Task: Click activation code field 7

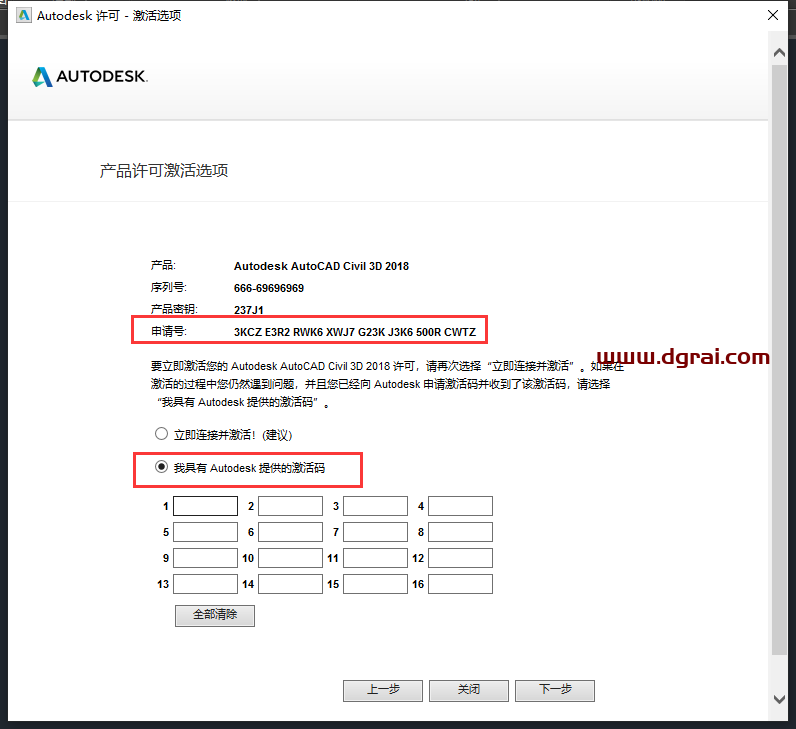Action: tap(375, 532)
